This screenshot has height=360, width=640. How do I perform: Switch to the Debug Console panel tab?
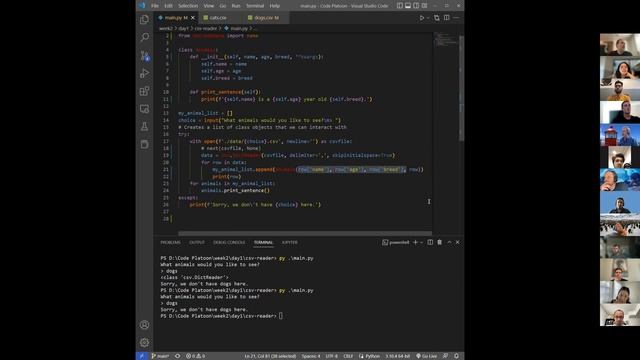point(229,242)
